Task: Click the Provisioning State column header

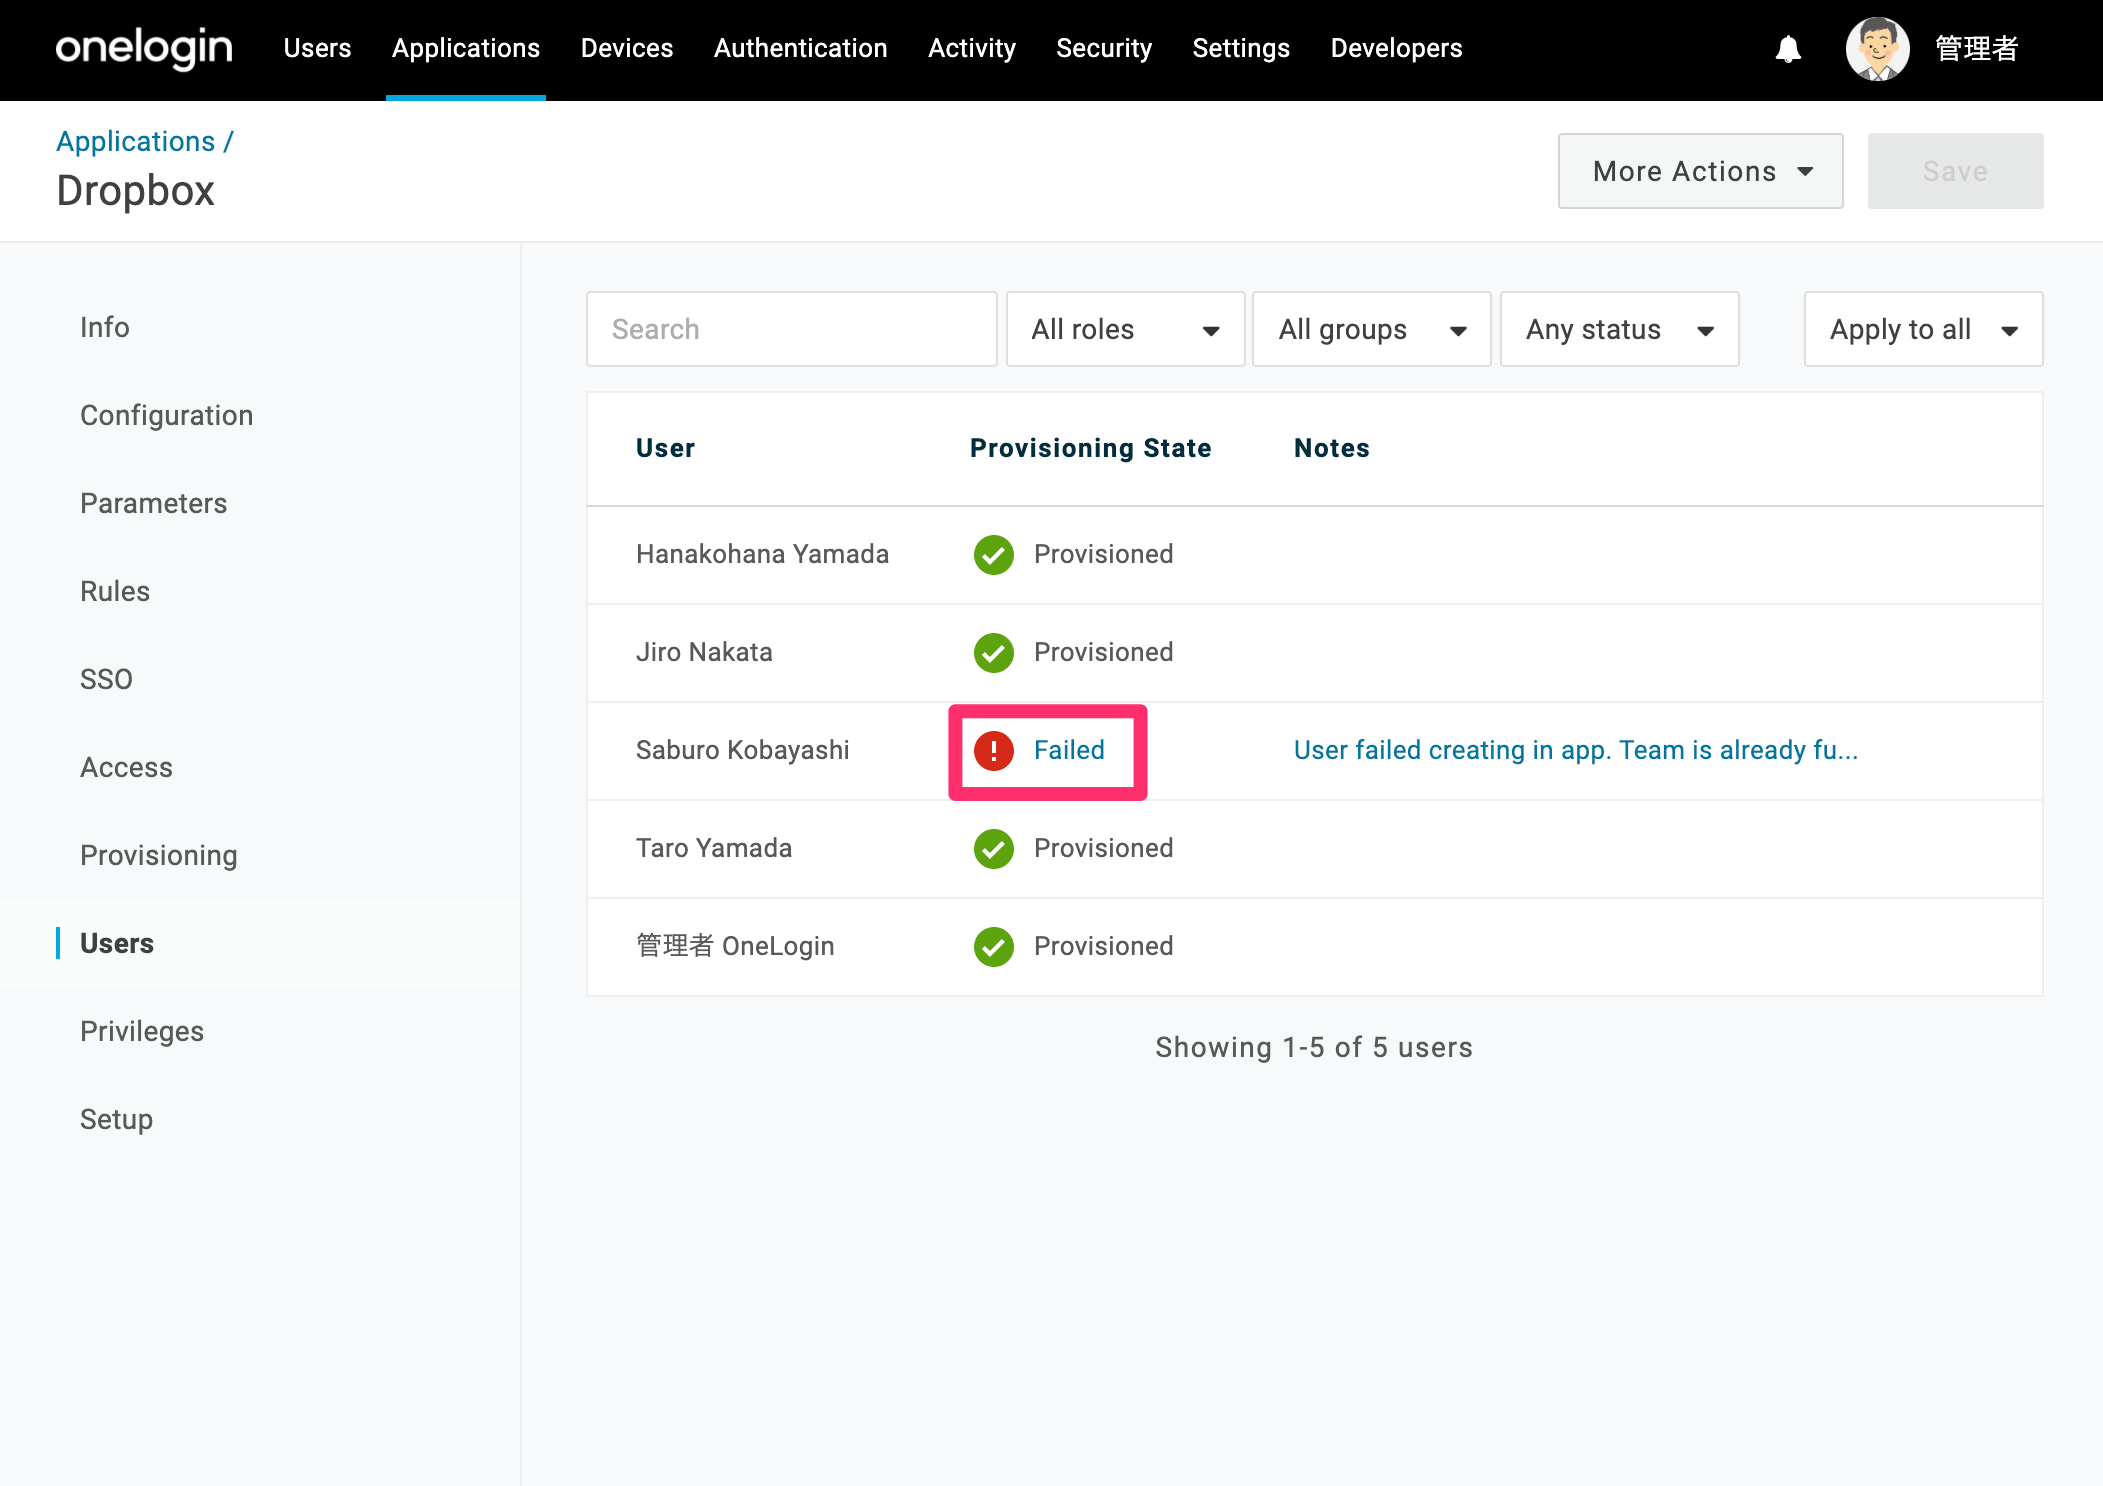Action: point(1090,448)
